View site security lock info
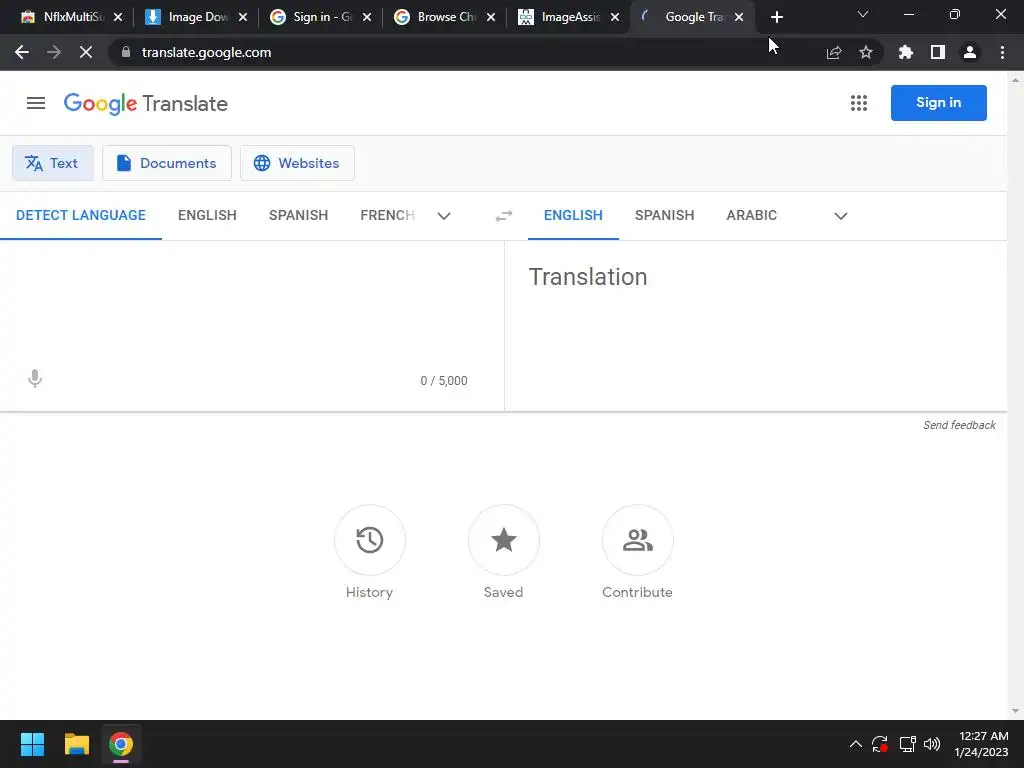This screenshot has height=768, width=1024. 126,52
